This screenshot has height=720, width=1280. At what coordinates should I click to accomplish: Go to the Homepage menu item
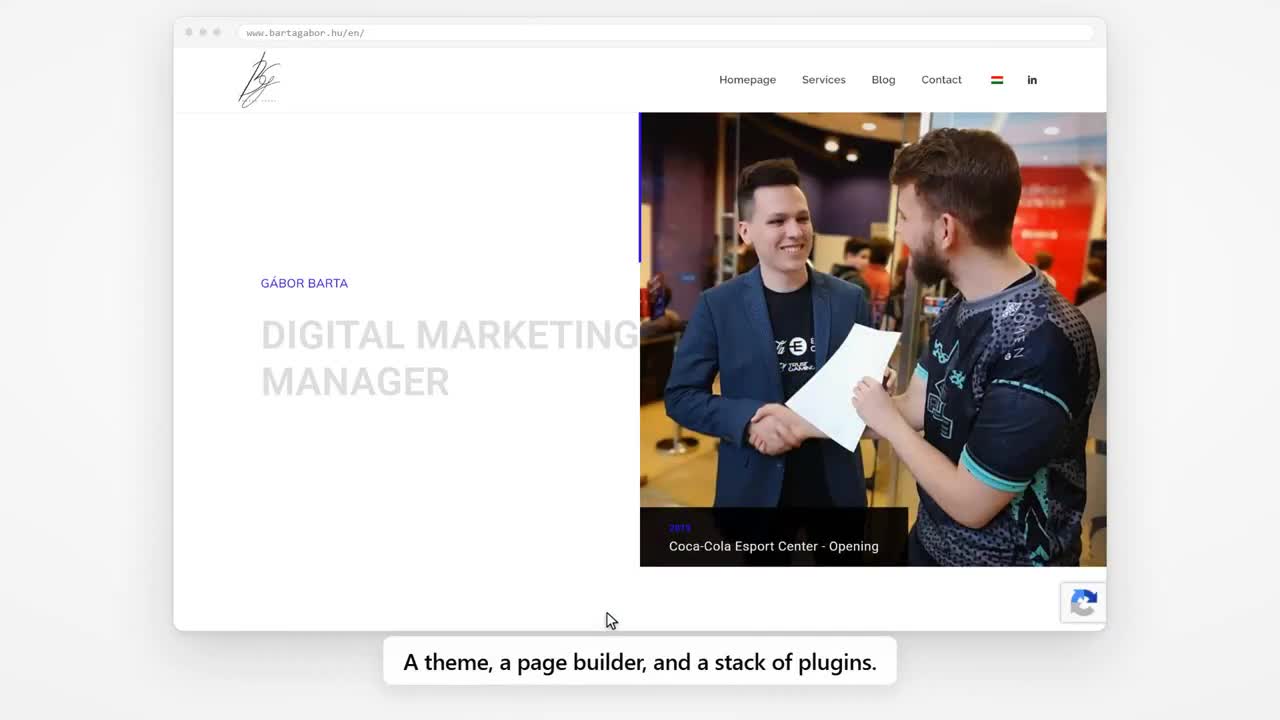pos(747,80)
